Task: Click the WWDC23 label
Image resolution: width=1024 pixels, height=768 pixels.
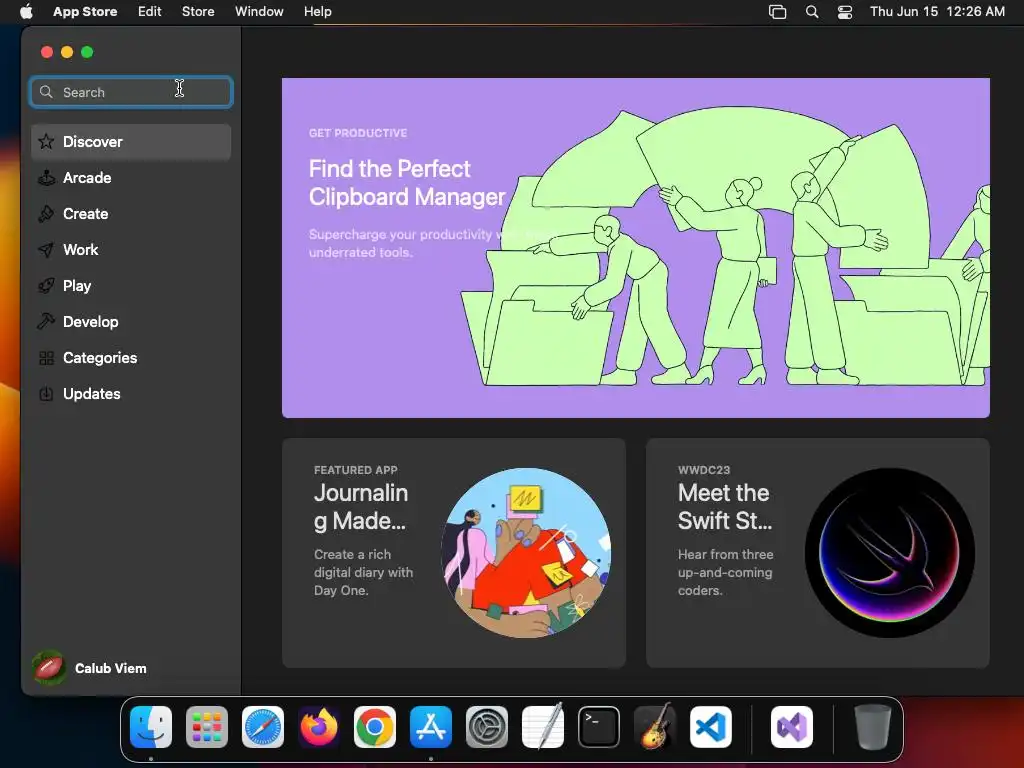Action: tap(704, 470)
